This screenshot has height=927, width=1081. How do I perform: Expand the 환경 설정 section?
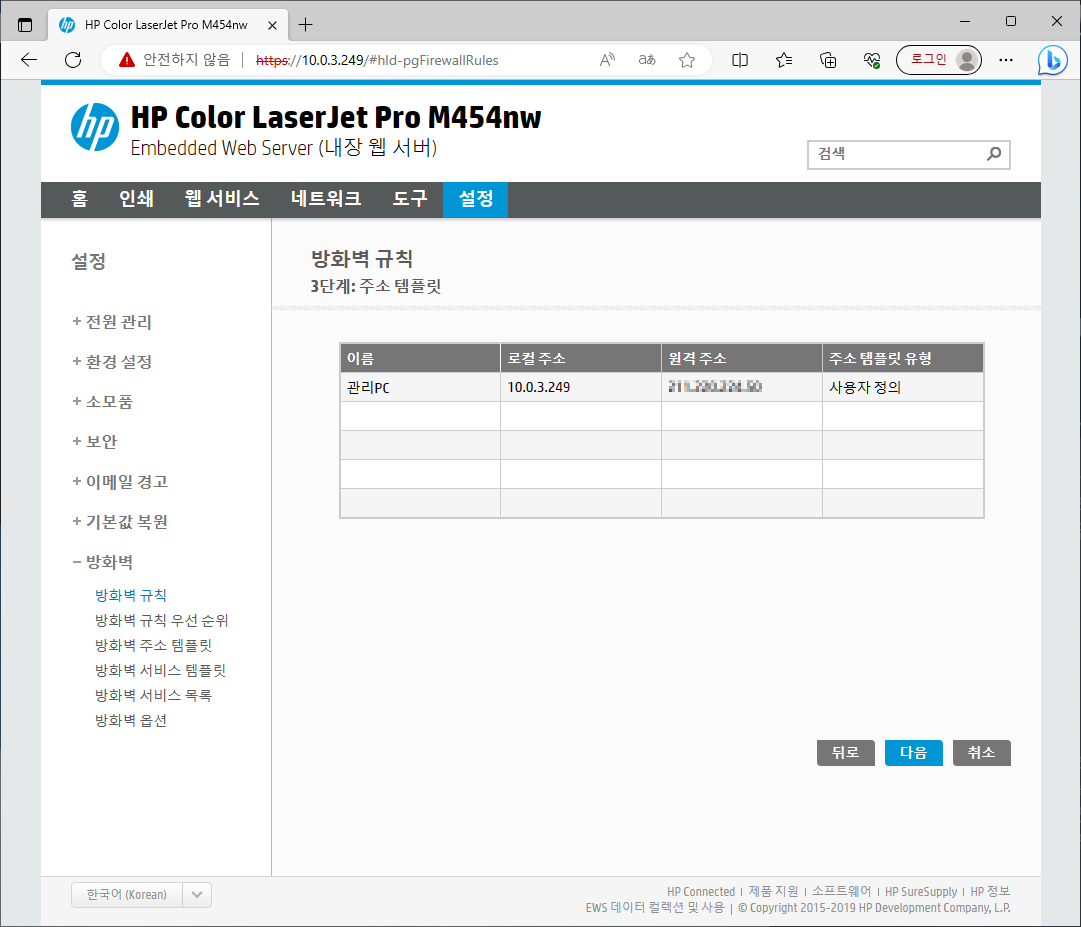coord(112,362)
